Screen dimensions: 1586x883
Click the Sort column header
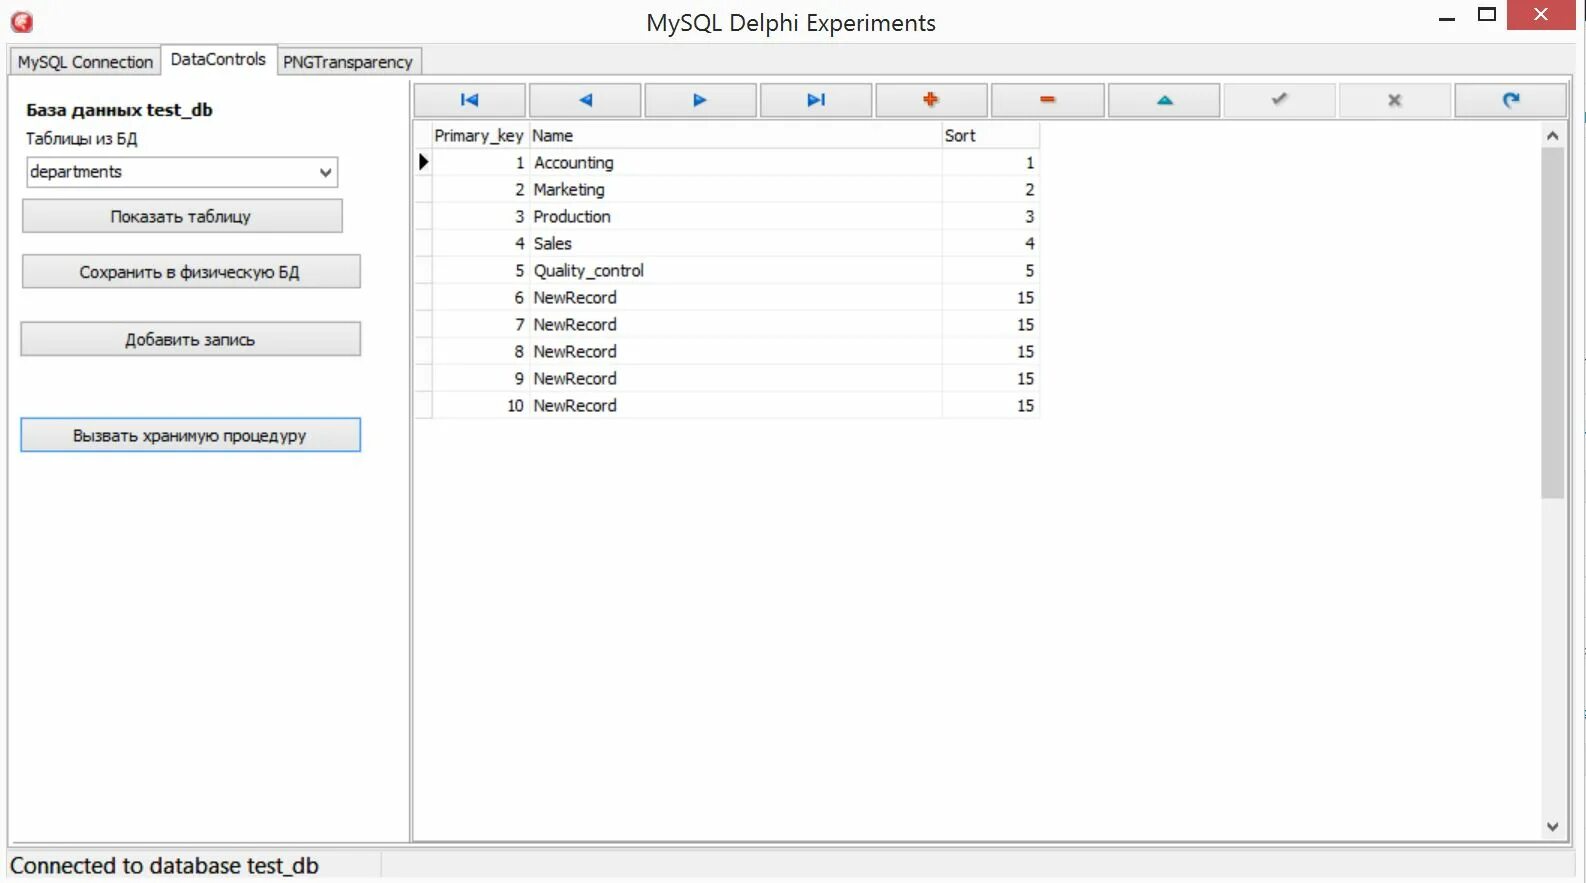[990, 135]
